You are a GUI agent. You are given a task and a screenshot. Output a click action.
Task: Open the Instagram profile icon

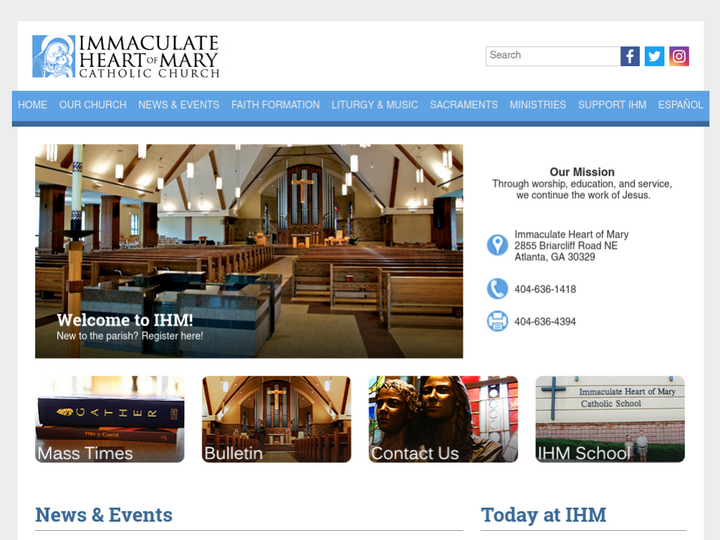click(x=679, y=56)
